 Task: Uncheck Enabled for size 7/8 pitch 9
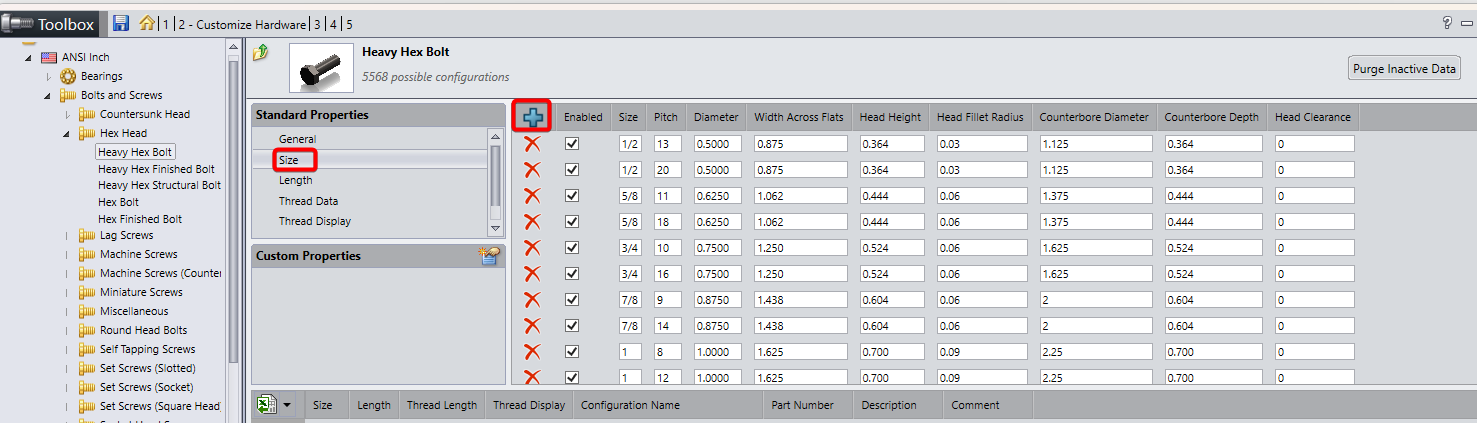(572, 299)
